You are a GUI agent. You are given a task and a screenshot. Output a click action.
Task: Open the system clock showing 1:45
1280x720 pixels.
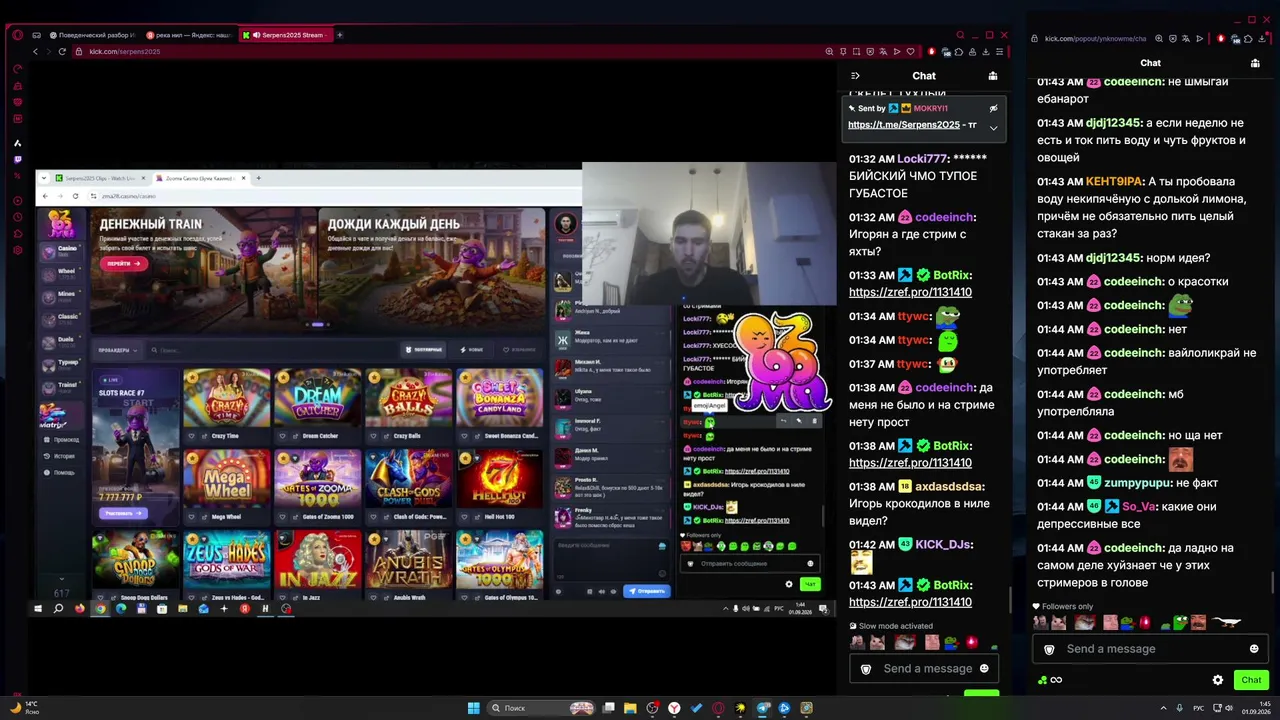1256,708
